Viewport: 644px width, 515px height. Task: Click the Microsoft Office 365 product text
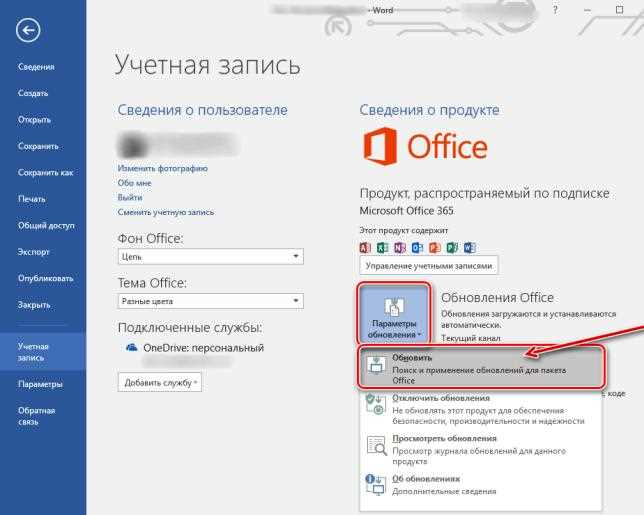407,211
